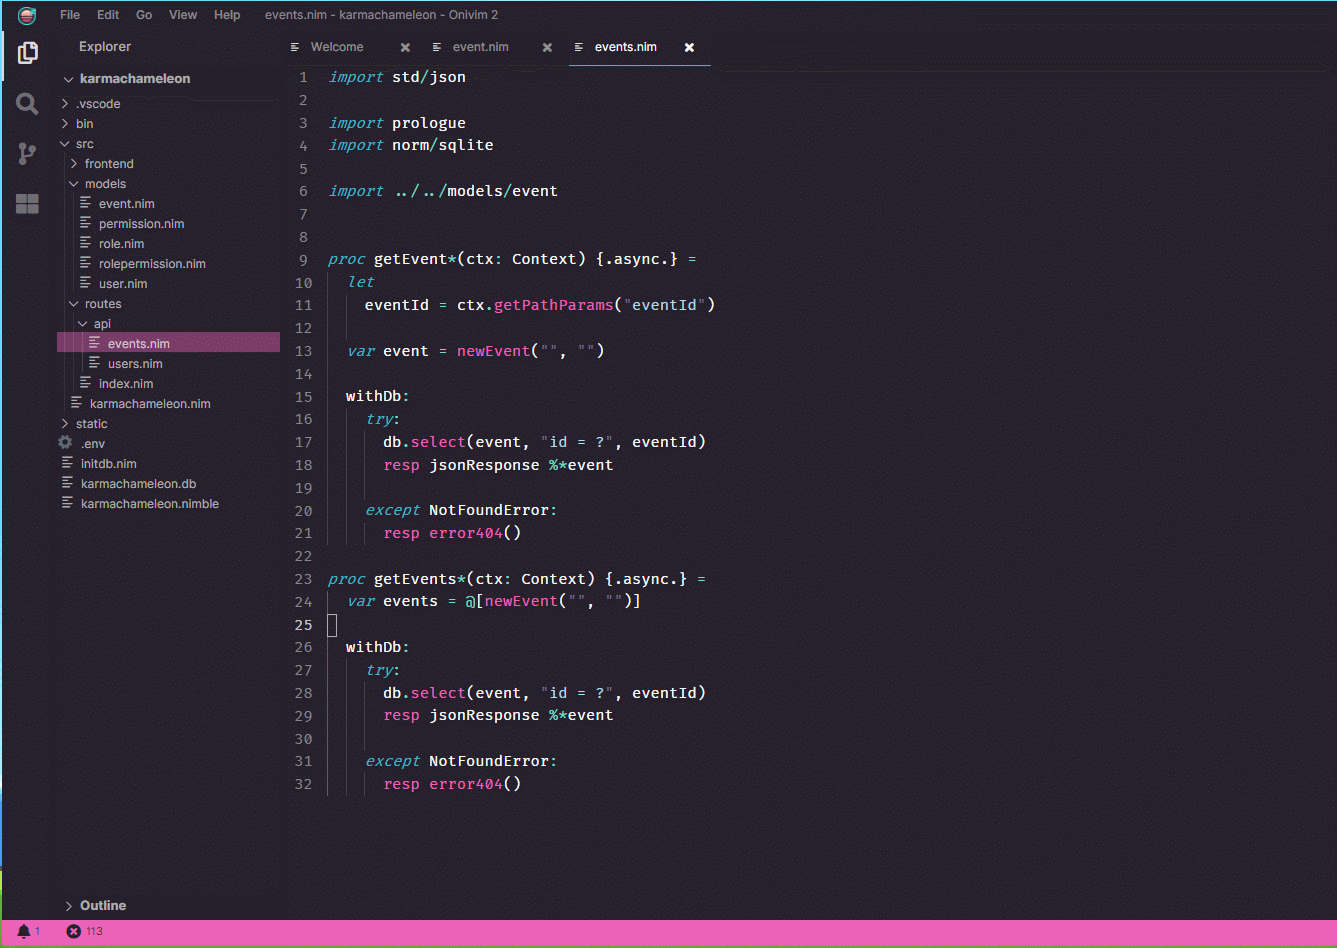Expand the .vscode folder
Image resolution: width=1337 pixels, height=948 pixels.
(65, 104)
